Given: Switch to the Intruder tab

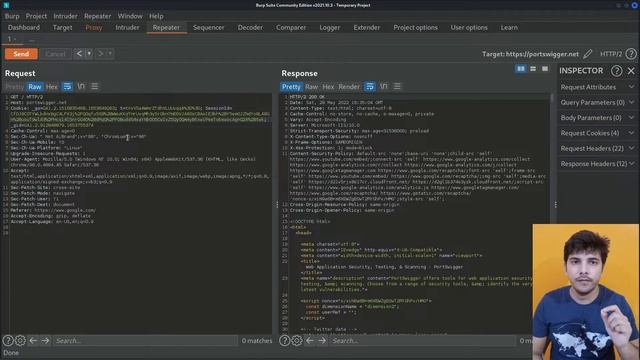Looking at the screenshot, I should 127,27.
